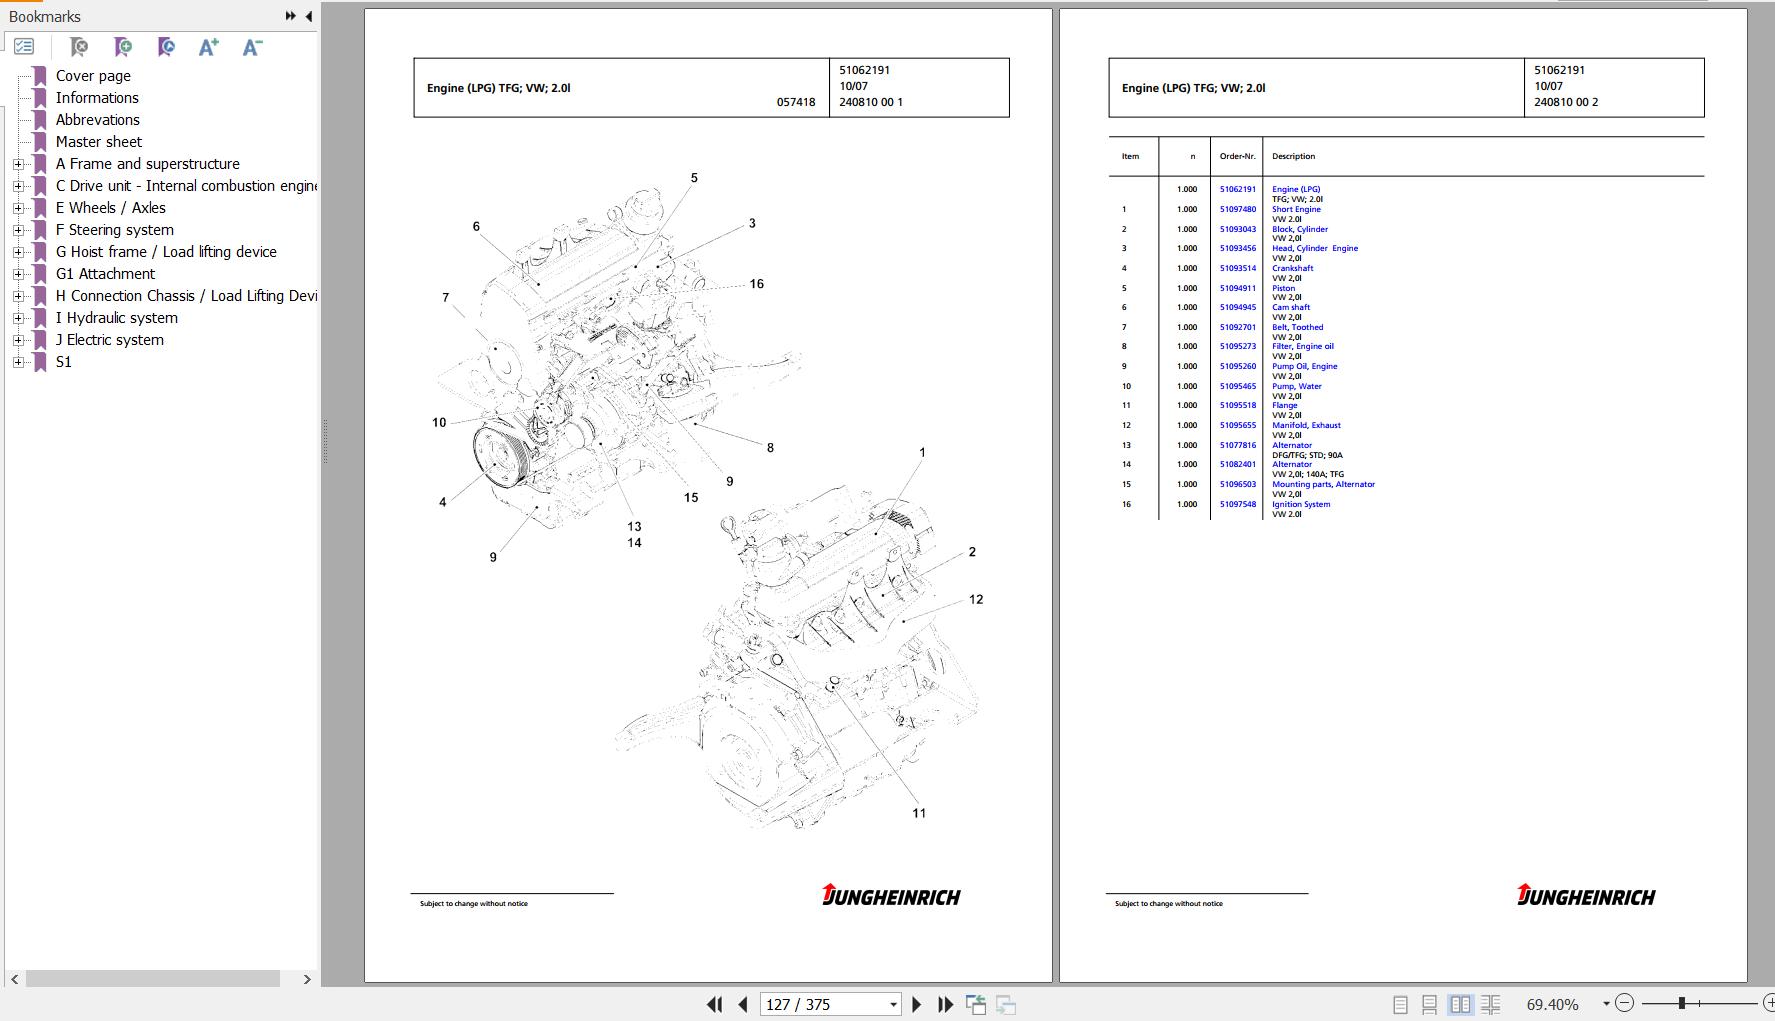Viewport: 1775px width, 1021px height.
Task: Expand the A Frame and superstructure bookmark
Action: (18, 164)
